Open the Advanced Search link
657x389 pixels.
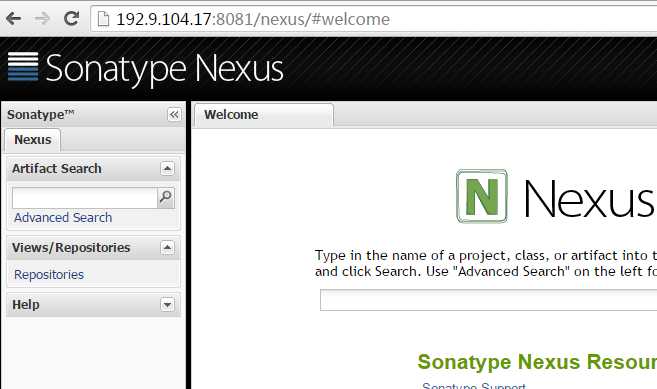click(x=63, y=218)
